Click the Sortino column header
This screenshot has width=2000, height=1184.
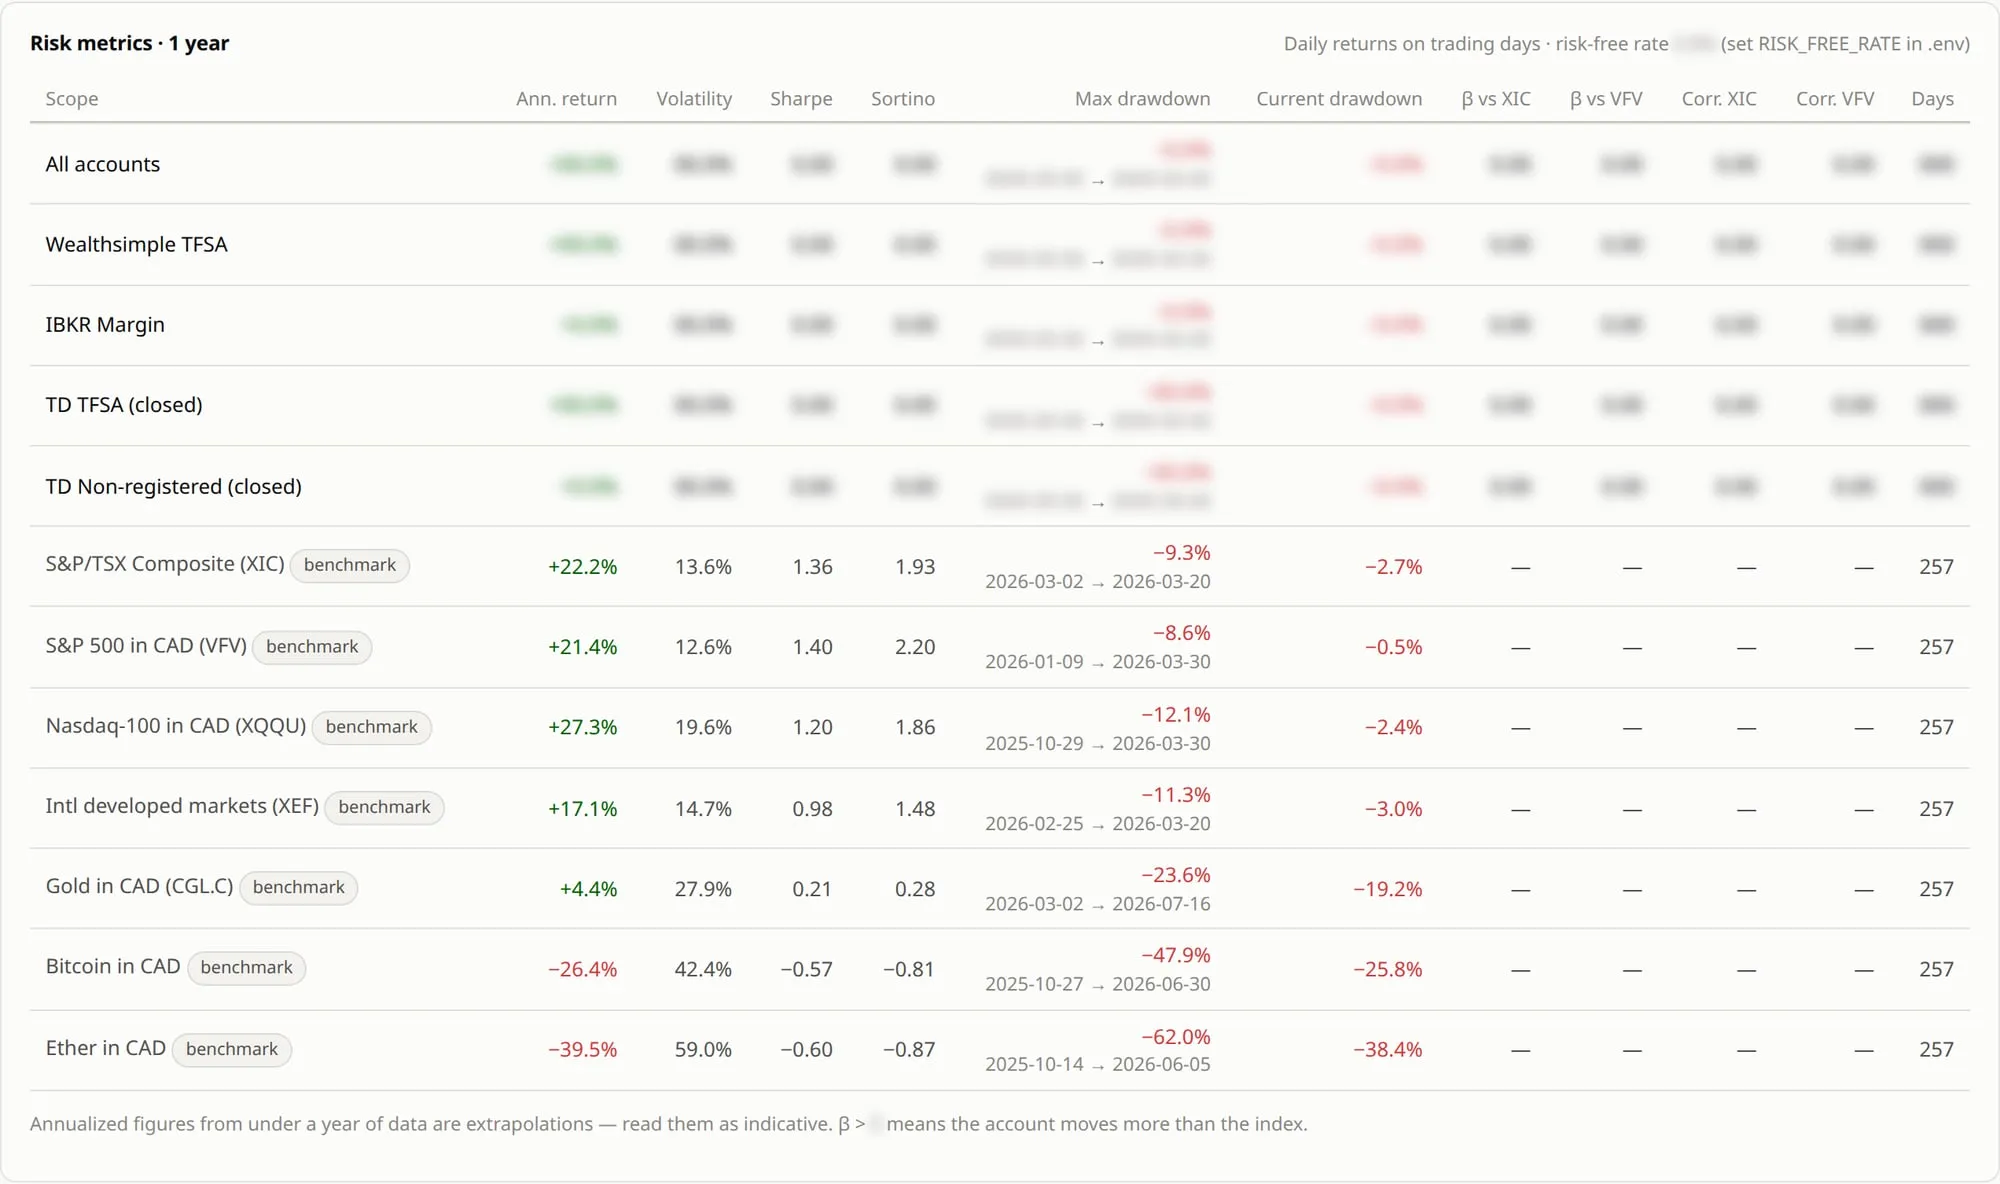tap(903, 99)
